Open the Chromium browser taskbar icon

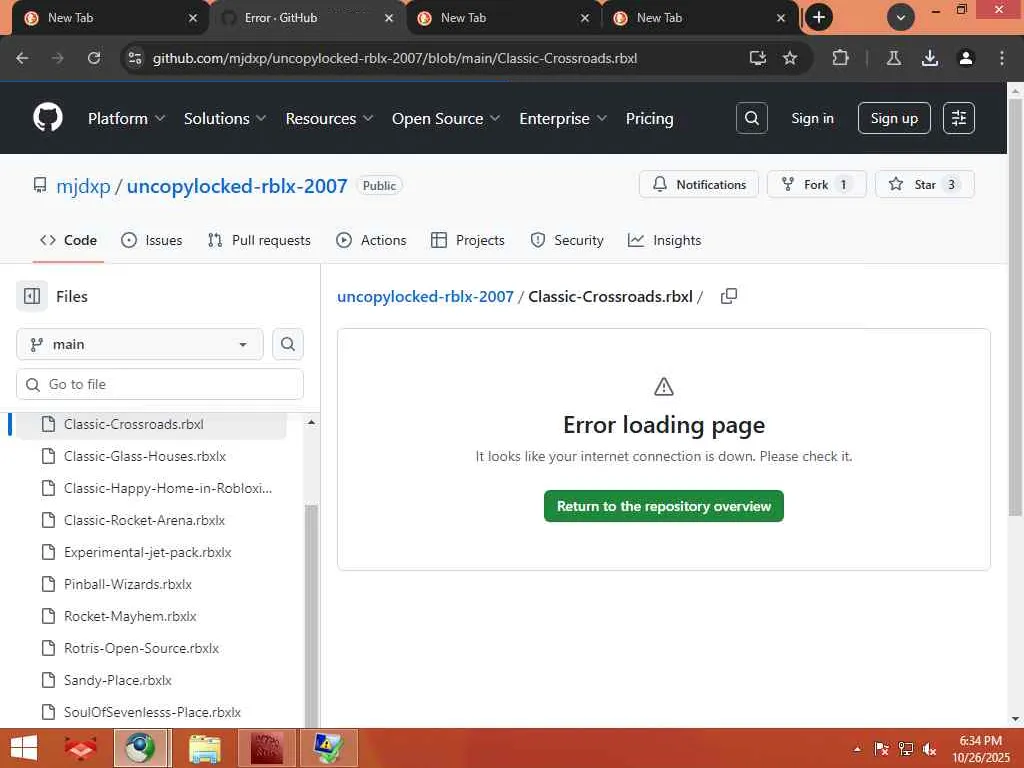pos(142,748)
